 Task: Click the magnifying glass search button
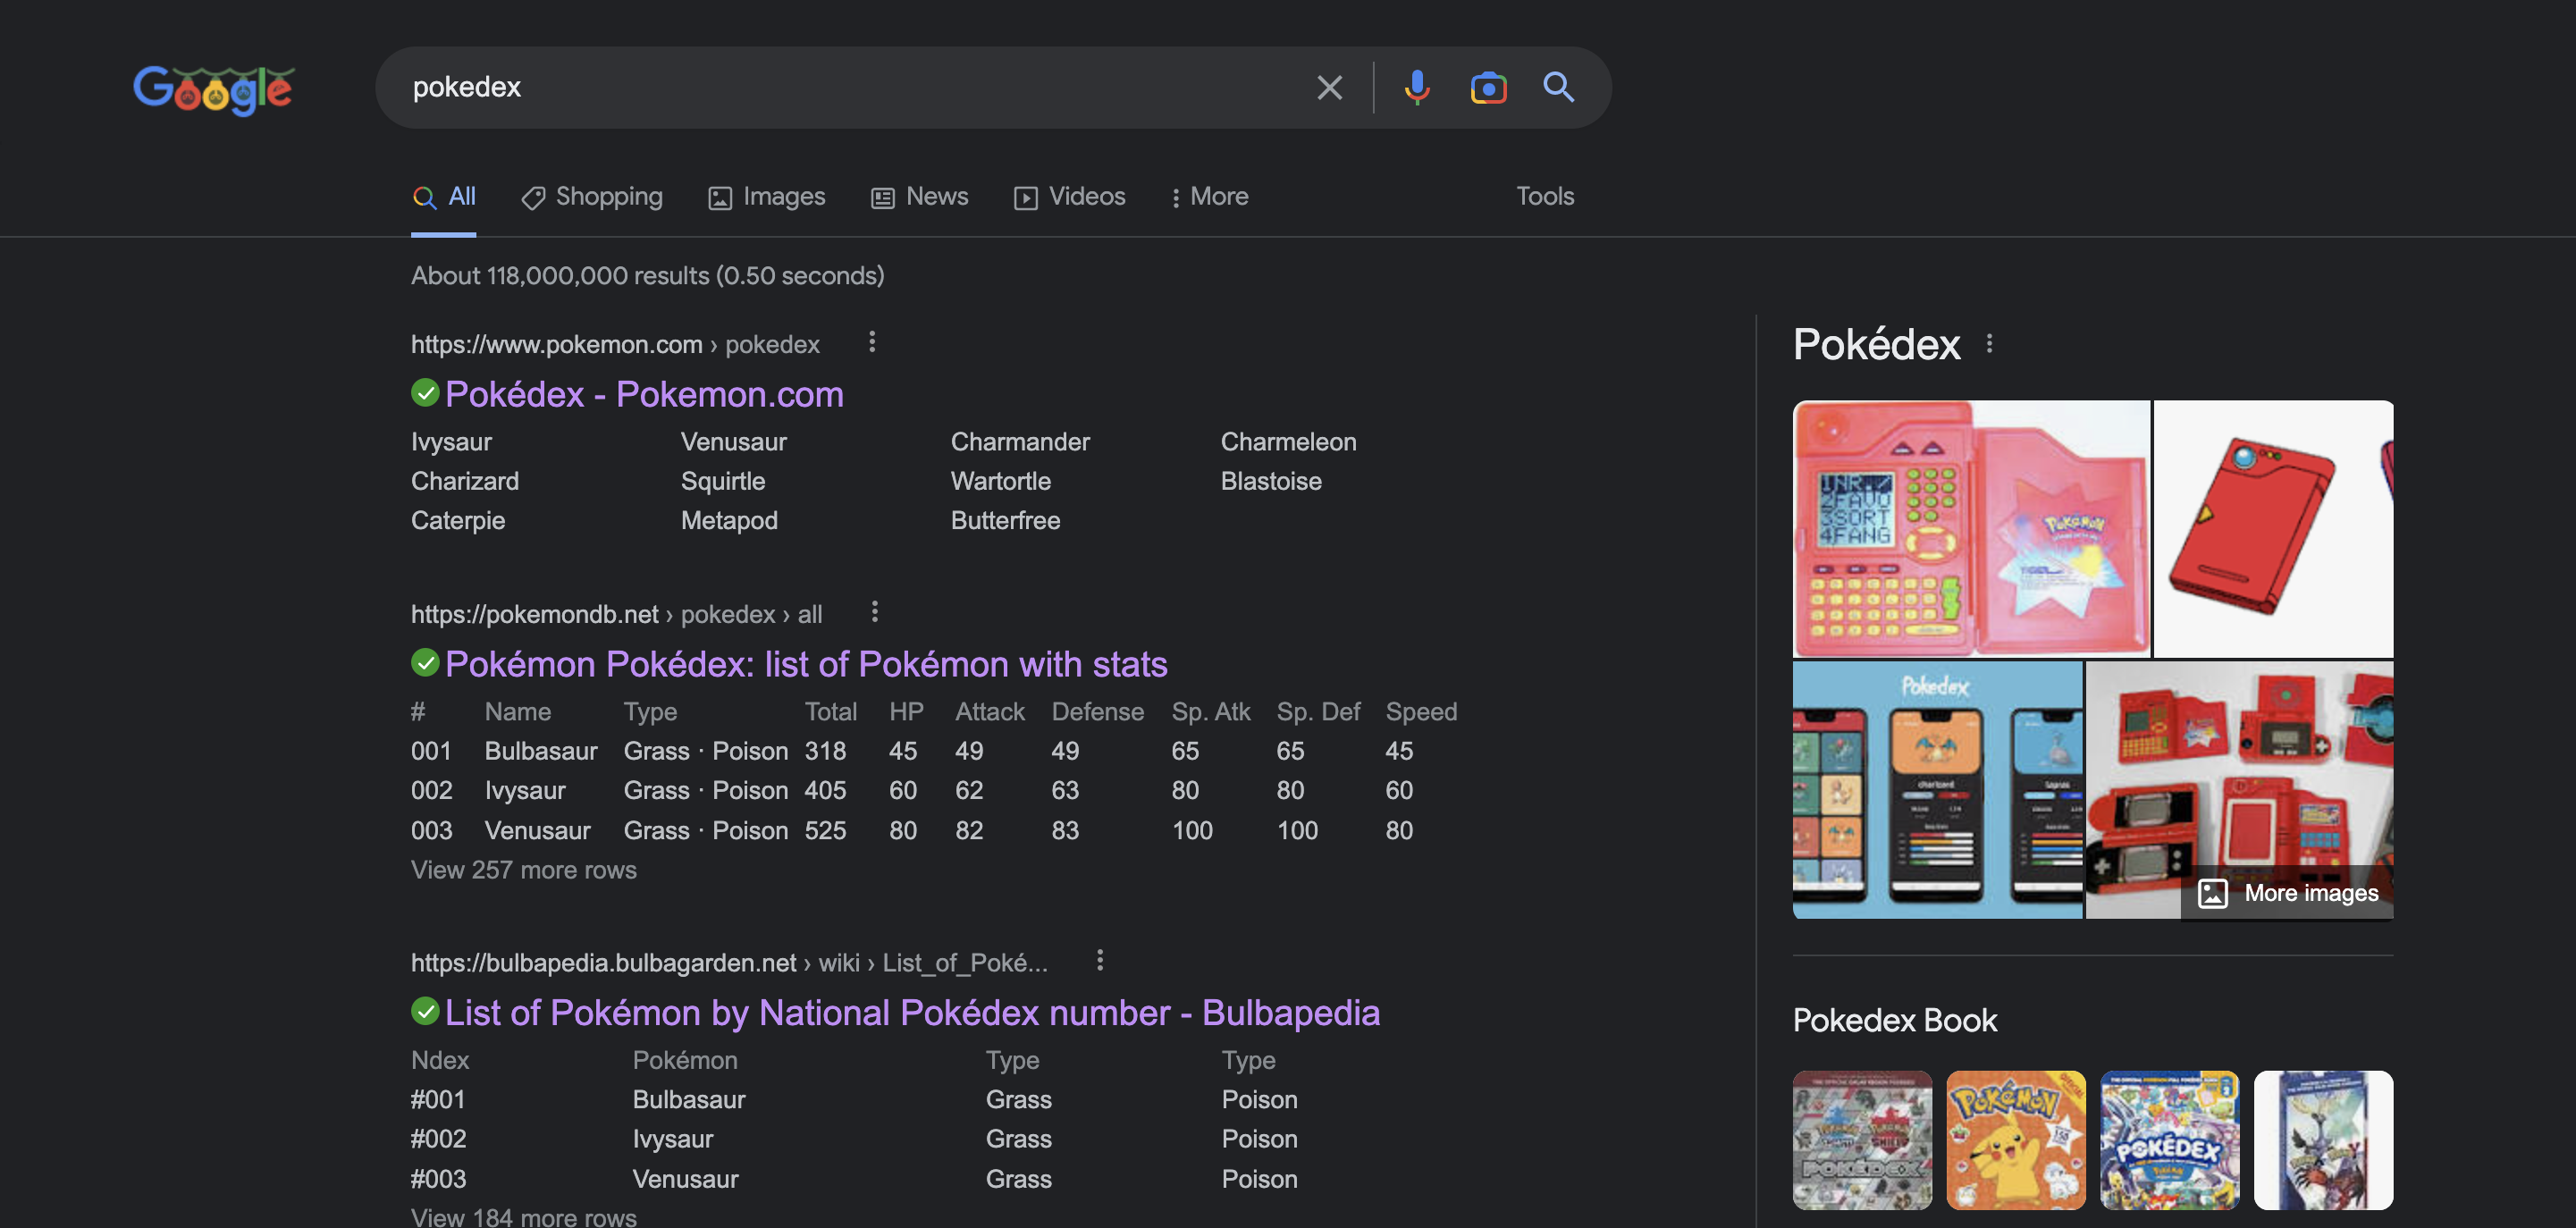point(1558,87)
